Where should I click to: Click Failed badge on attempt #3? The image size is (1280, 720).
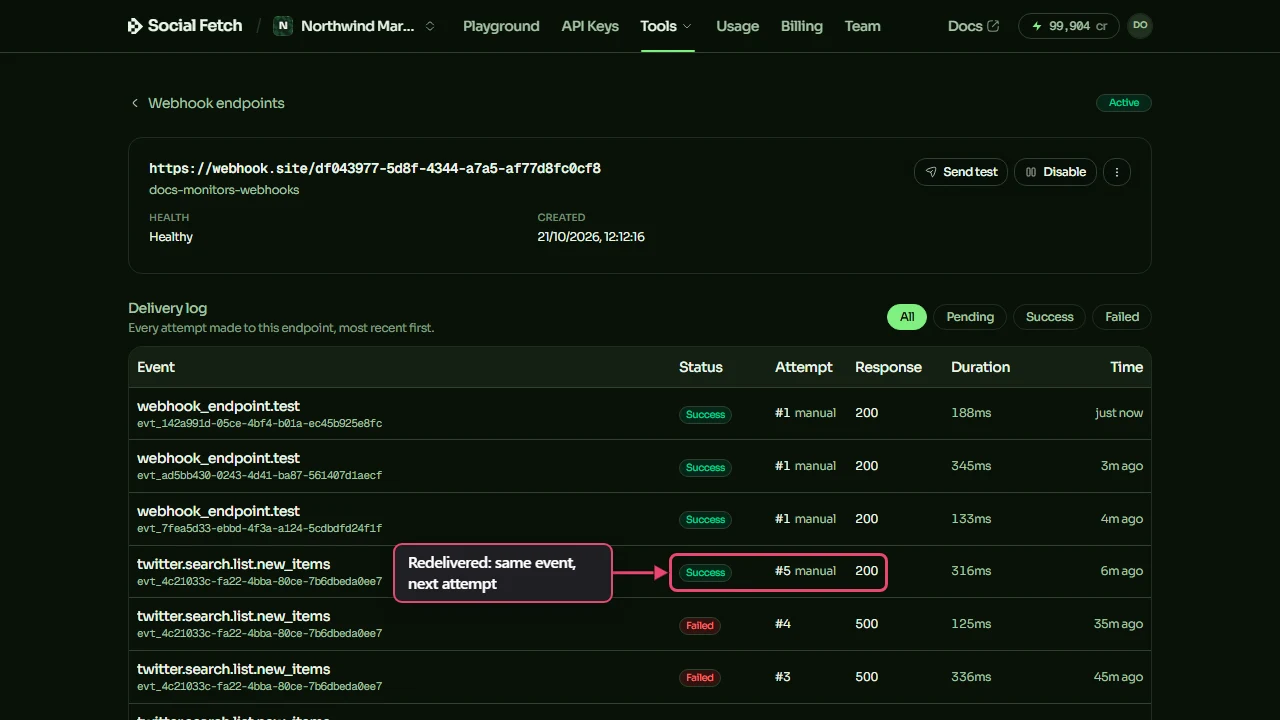[700, 678]
